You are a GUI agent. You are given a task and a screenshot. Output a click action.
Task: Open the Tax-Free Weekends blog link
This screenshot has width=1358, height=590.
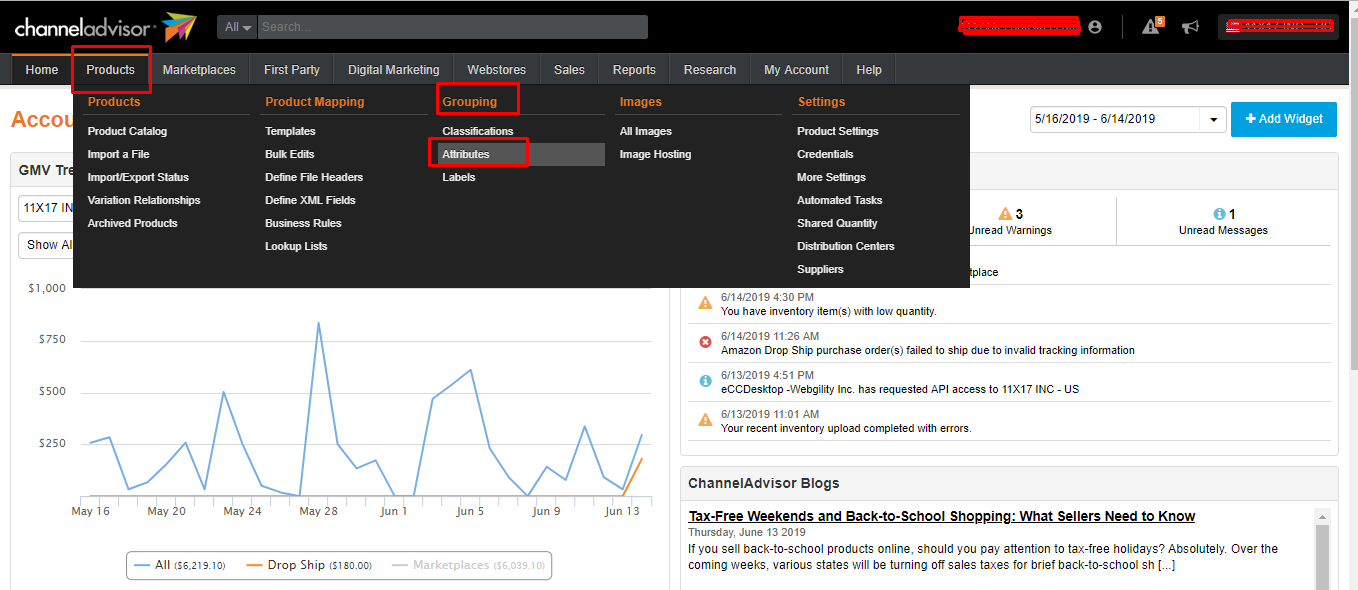942,516
